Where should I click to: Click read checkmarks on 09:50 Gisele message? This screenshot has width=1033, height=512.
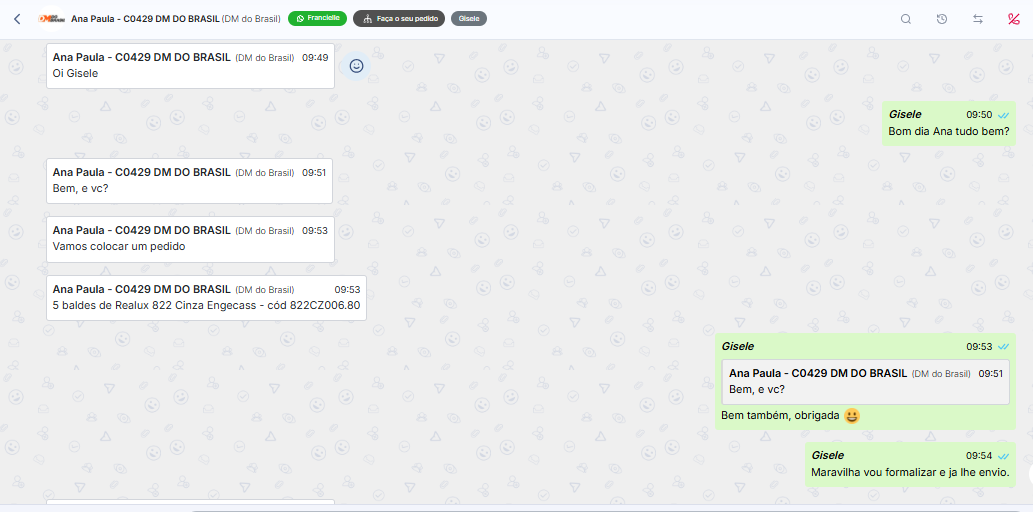coord(1003,115)
